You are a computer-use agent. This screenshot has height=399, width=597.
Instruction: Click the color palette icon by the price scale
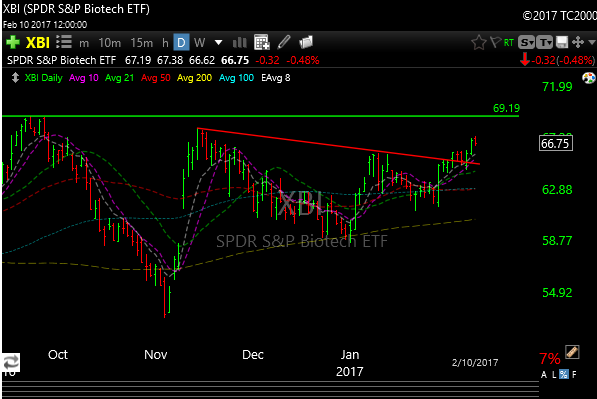click(x=589, y=78)
